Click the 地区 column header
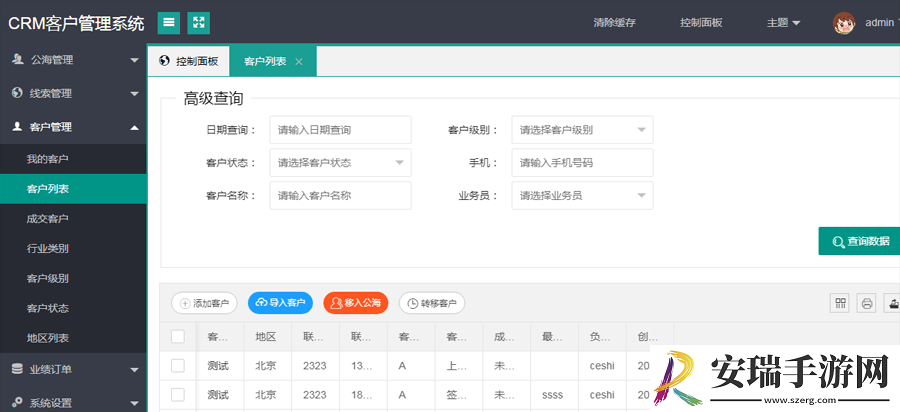Viewport: 900px width, 412px height. (x=267, y=337)
